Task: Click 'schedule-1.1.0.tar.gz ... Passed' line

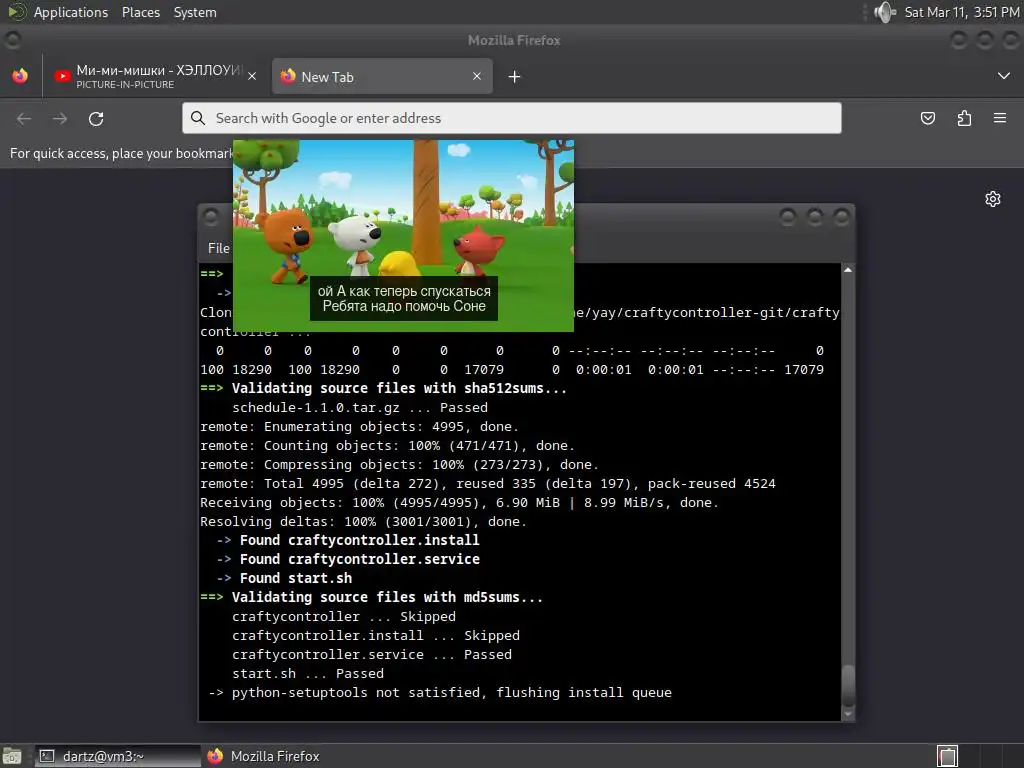Action: (x=360, y=408)
